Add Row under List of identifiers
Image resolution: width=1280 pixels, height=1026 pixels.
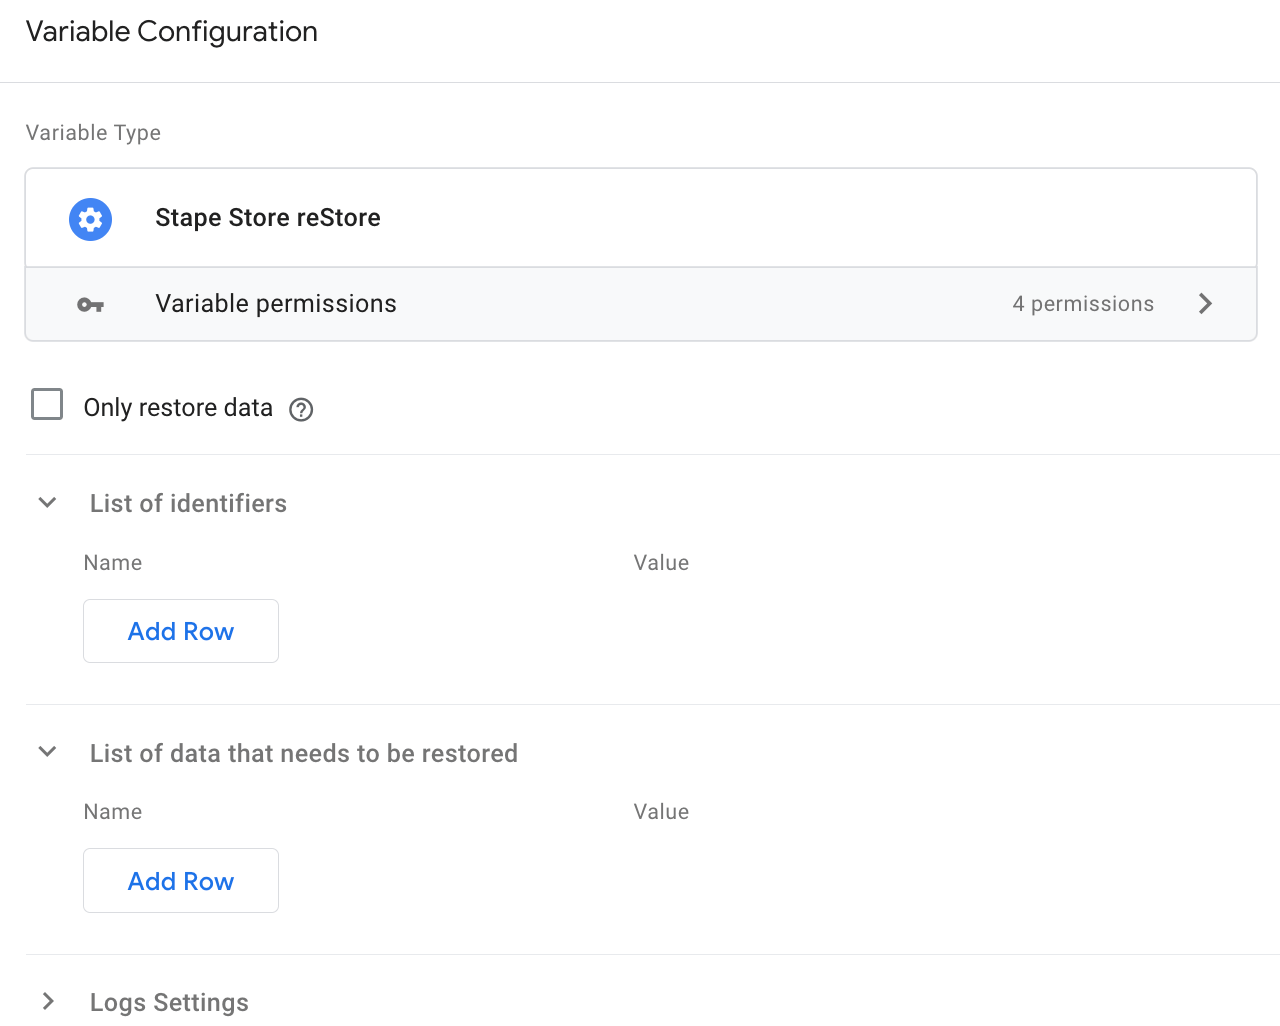181,631
